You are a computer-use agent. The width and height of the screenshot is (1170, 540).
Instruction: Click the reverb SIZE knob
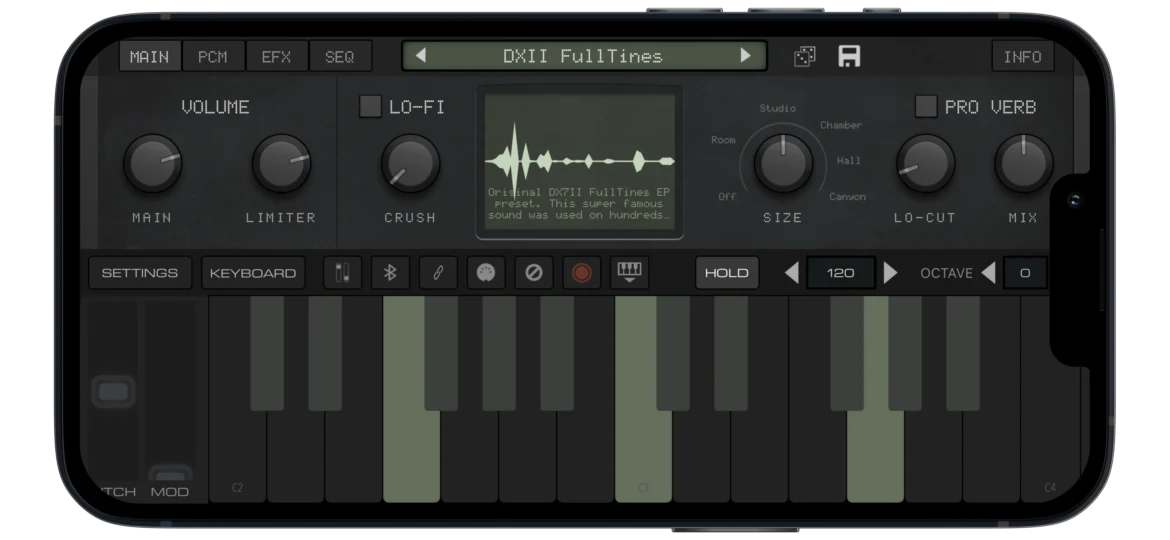pos(783,163)
